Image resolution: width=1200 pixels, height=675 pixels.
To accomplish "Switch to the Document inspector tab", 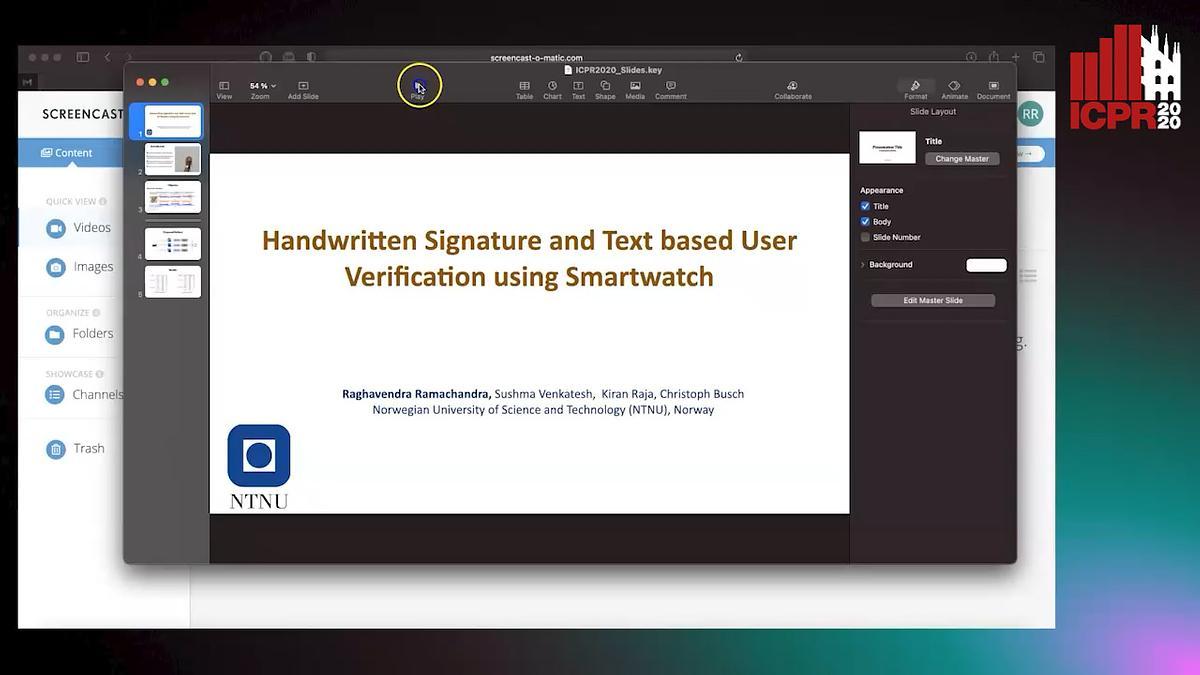I will 993,87.
